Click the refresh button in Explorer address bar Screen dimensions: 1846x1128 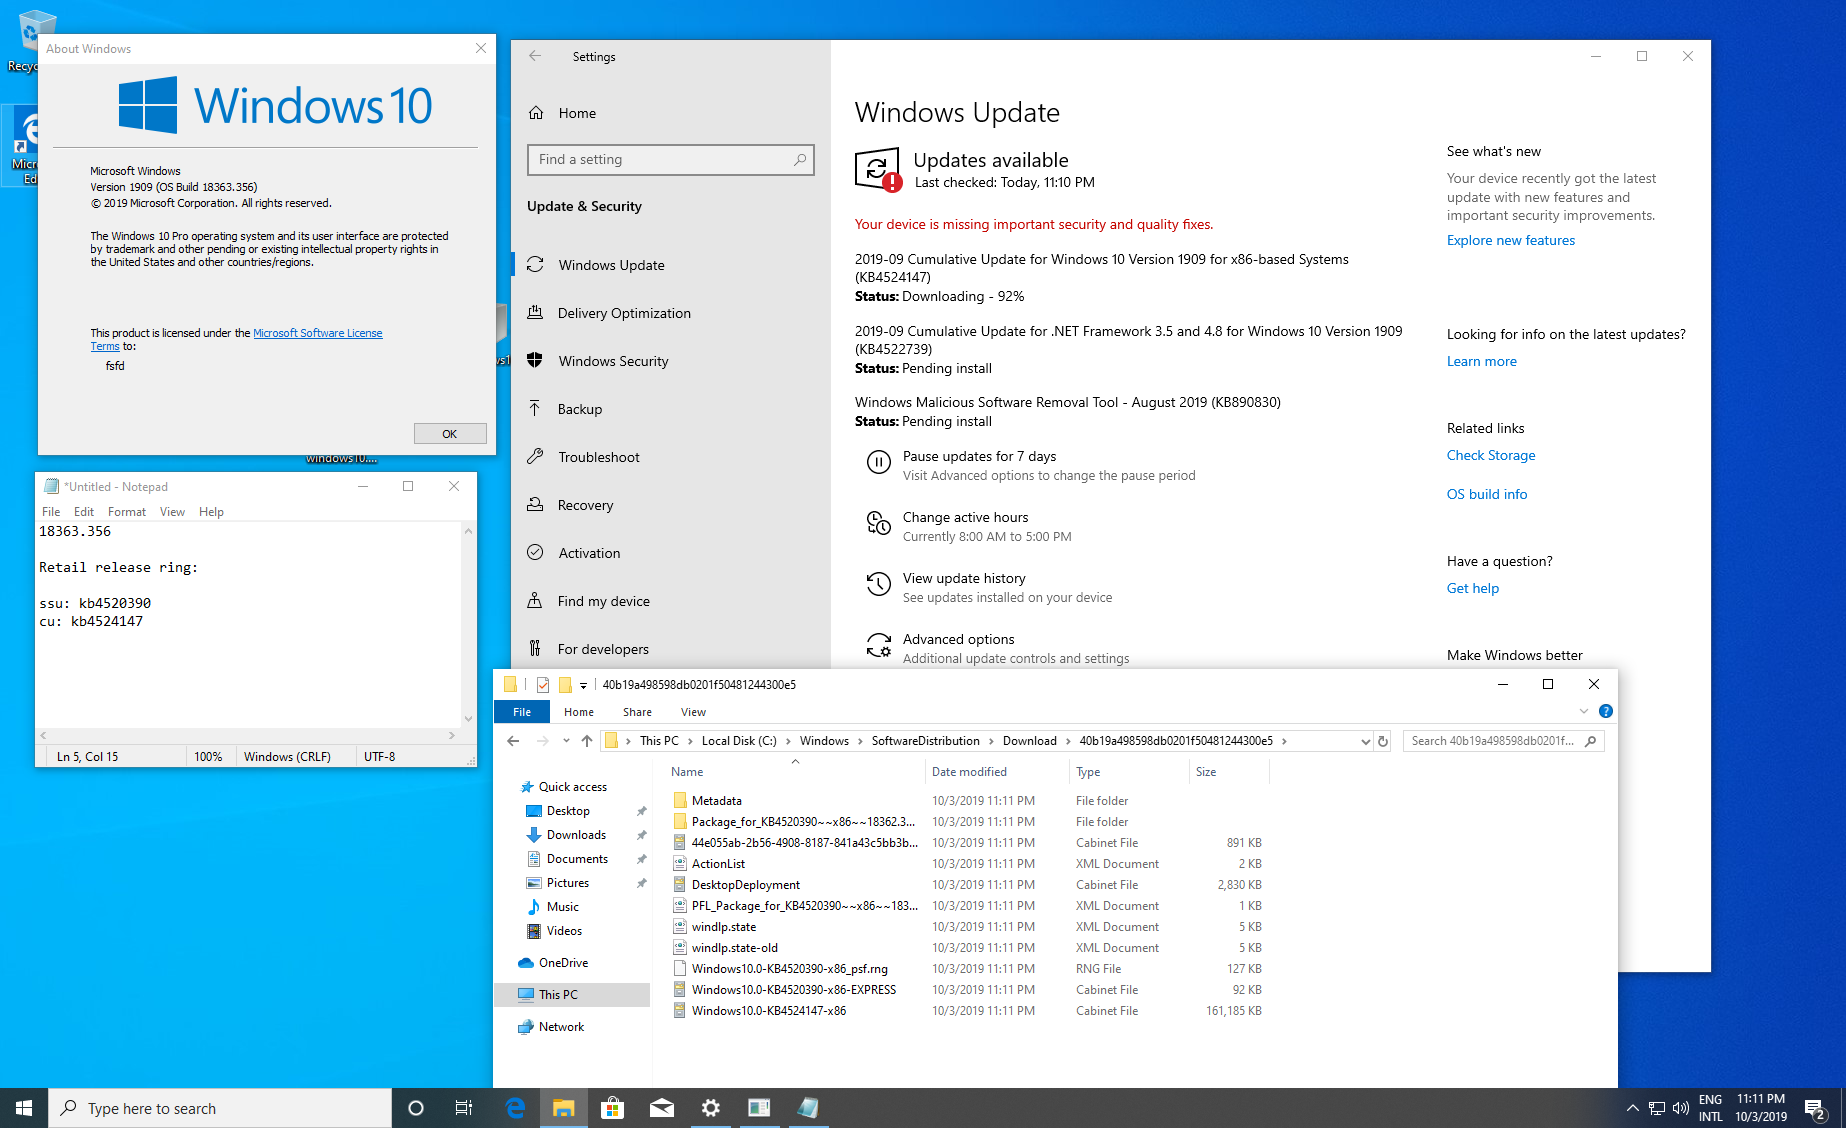tap(1383, 741)
